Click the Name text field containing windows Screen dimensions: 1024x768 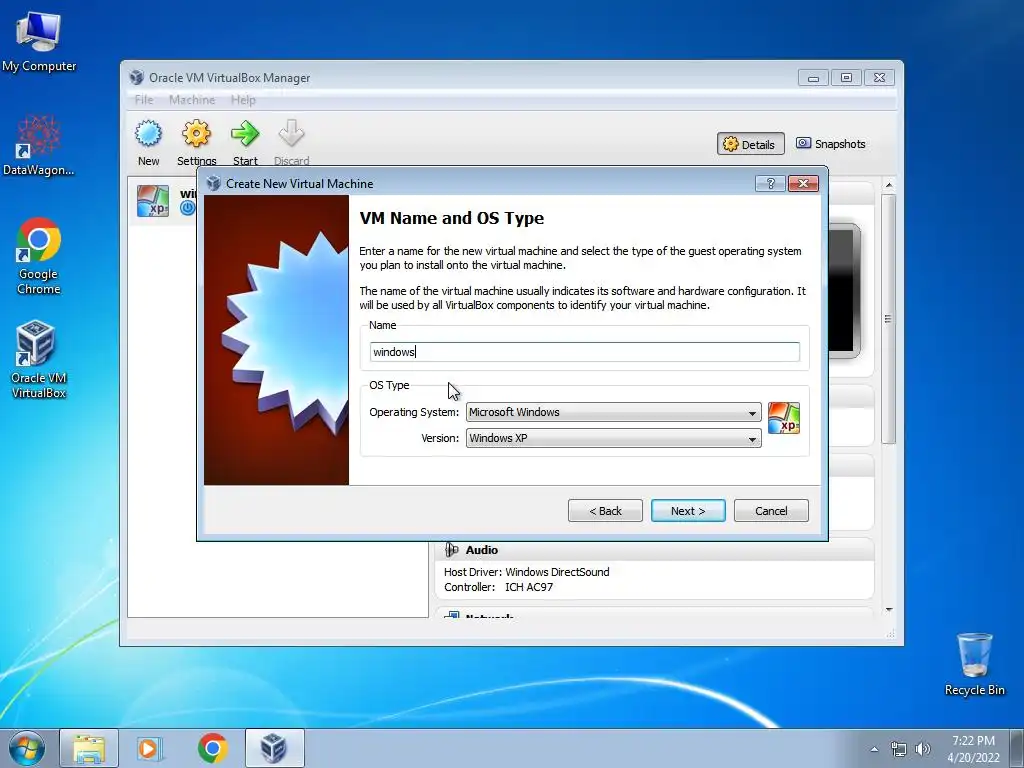click(584, 352)
